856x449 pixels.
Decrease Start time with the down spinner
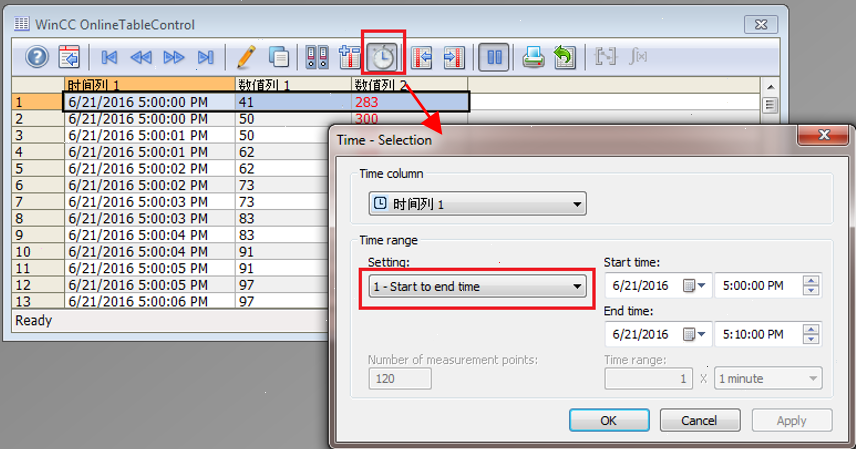(x=811, y=291)
